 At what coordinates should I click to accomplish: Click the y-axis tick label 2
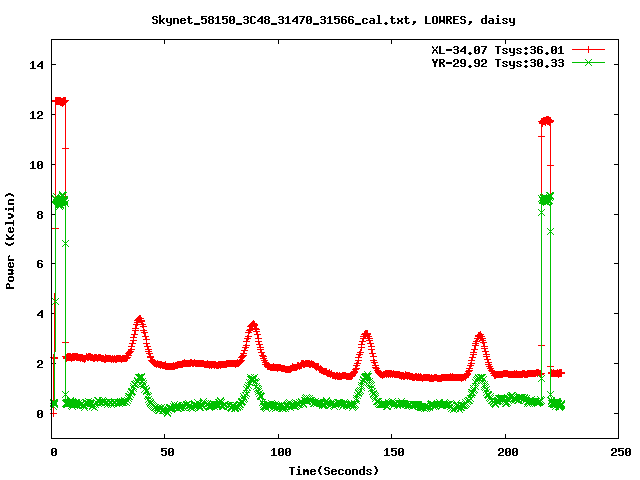tap(40, 364)
